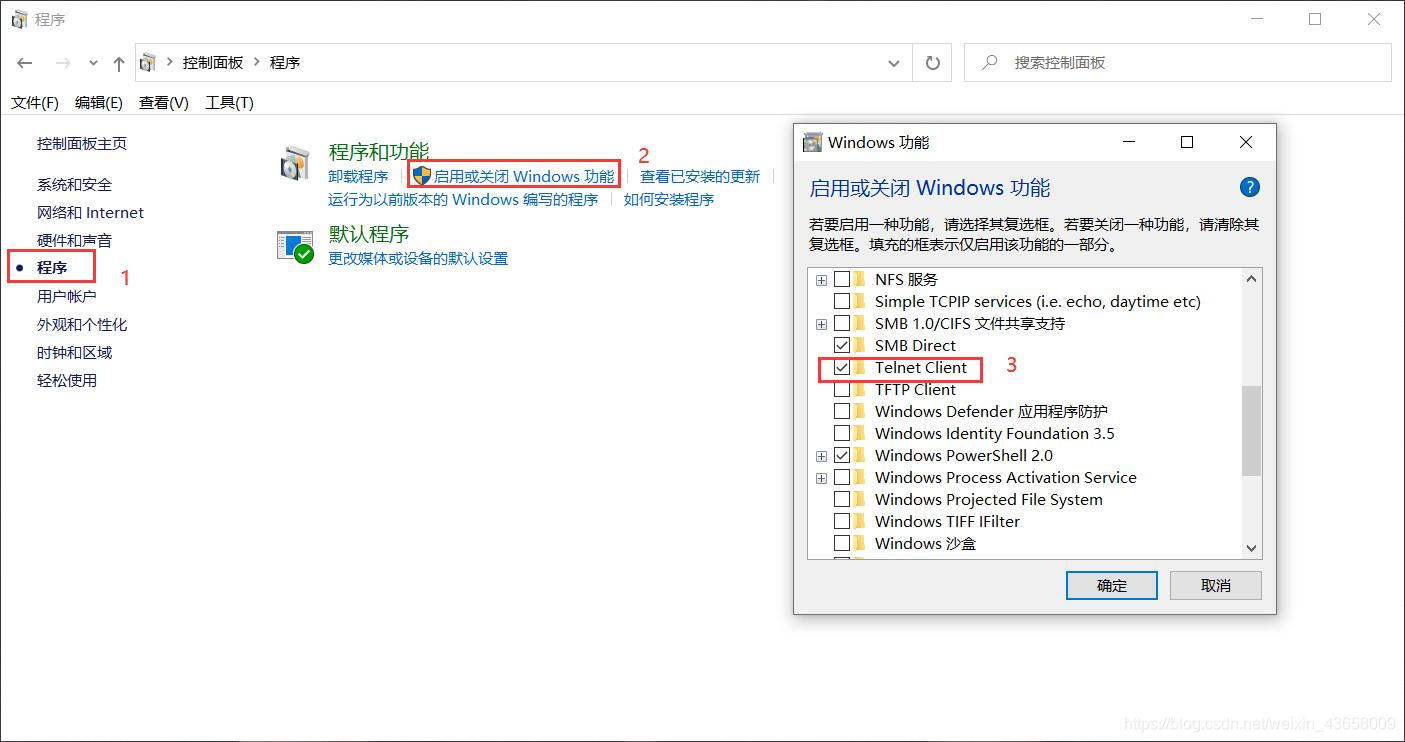Click Control Panel icon in address bar

148,63
